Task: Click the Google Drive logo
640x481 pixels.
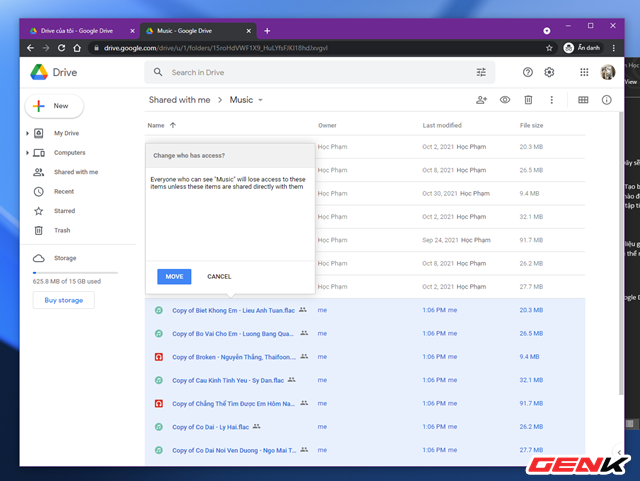Action: coord(54,72)
